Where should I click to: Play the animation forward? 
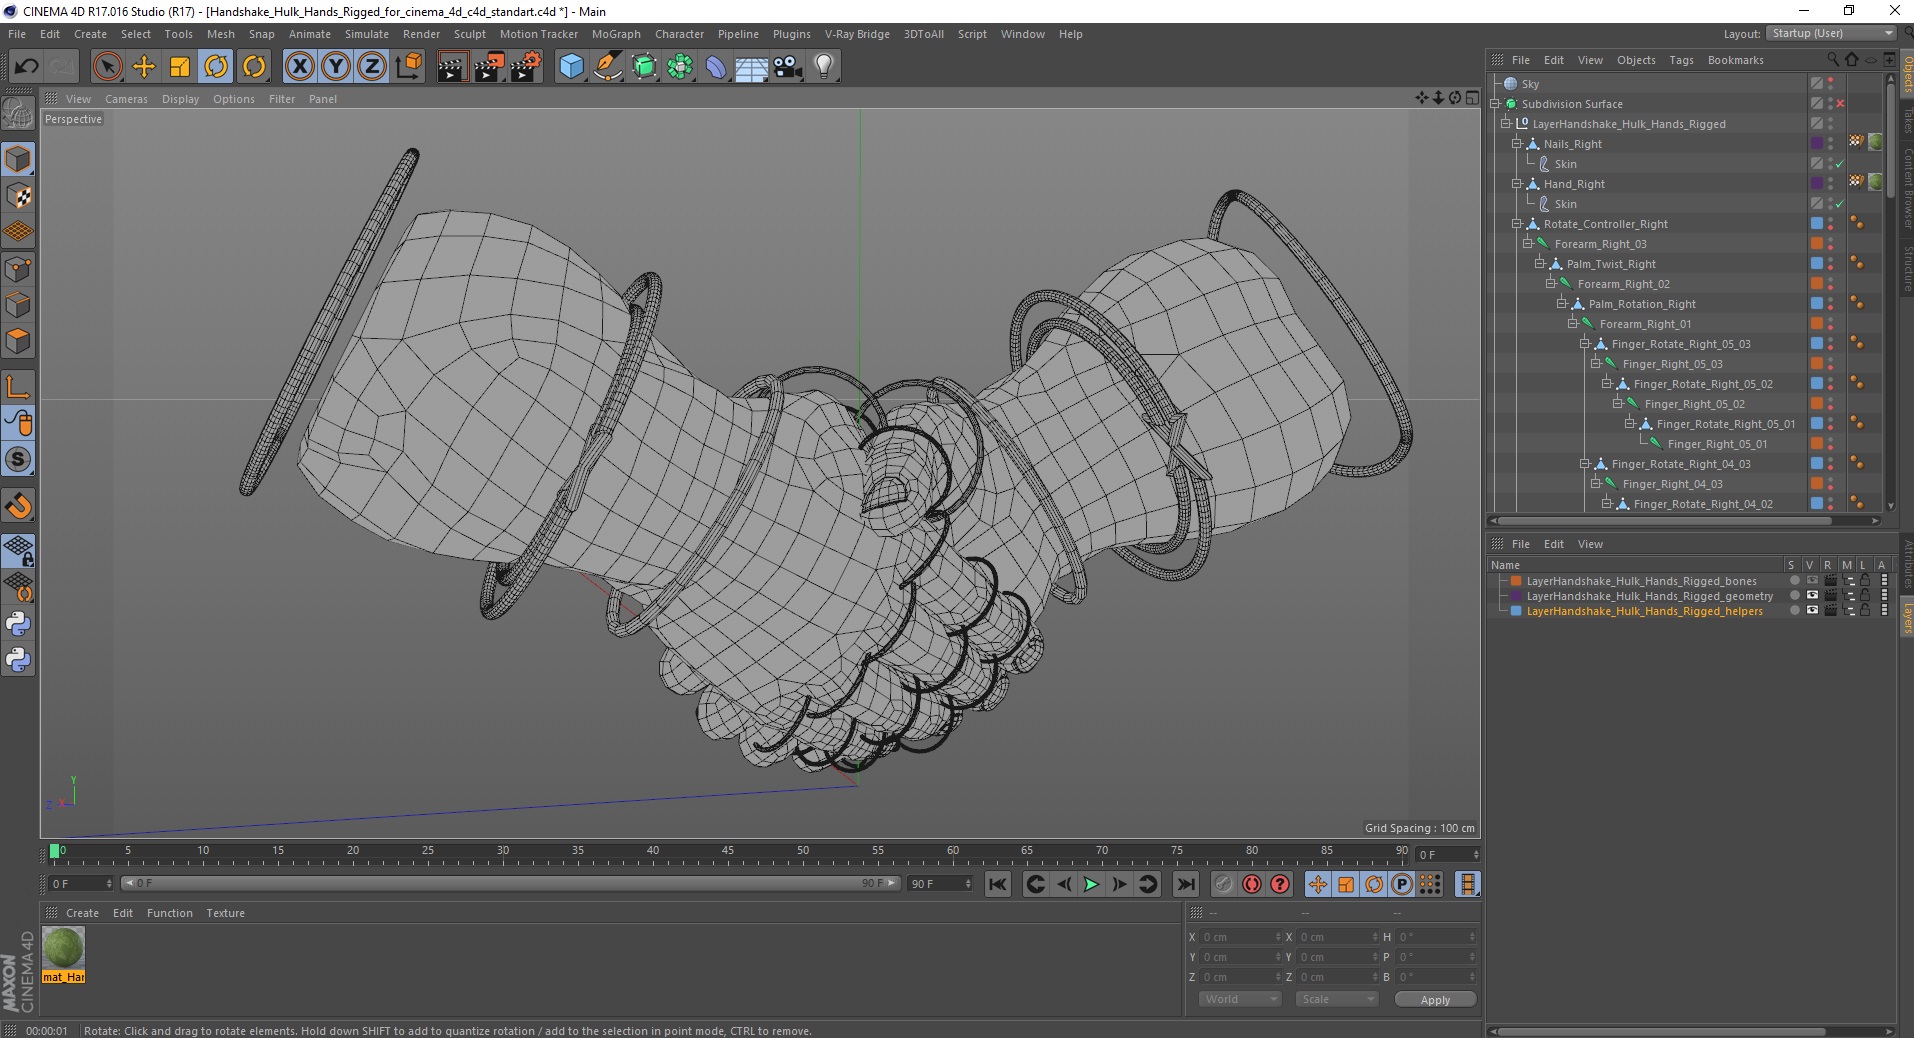tap(1091, 884)
